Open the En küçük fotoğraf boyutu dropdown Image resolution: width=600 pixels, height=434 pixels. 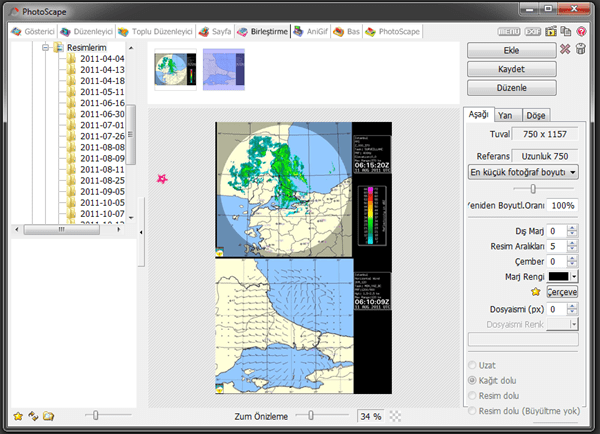524,172
